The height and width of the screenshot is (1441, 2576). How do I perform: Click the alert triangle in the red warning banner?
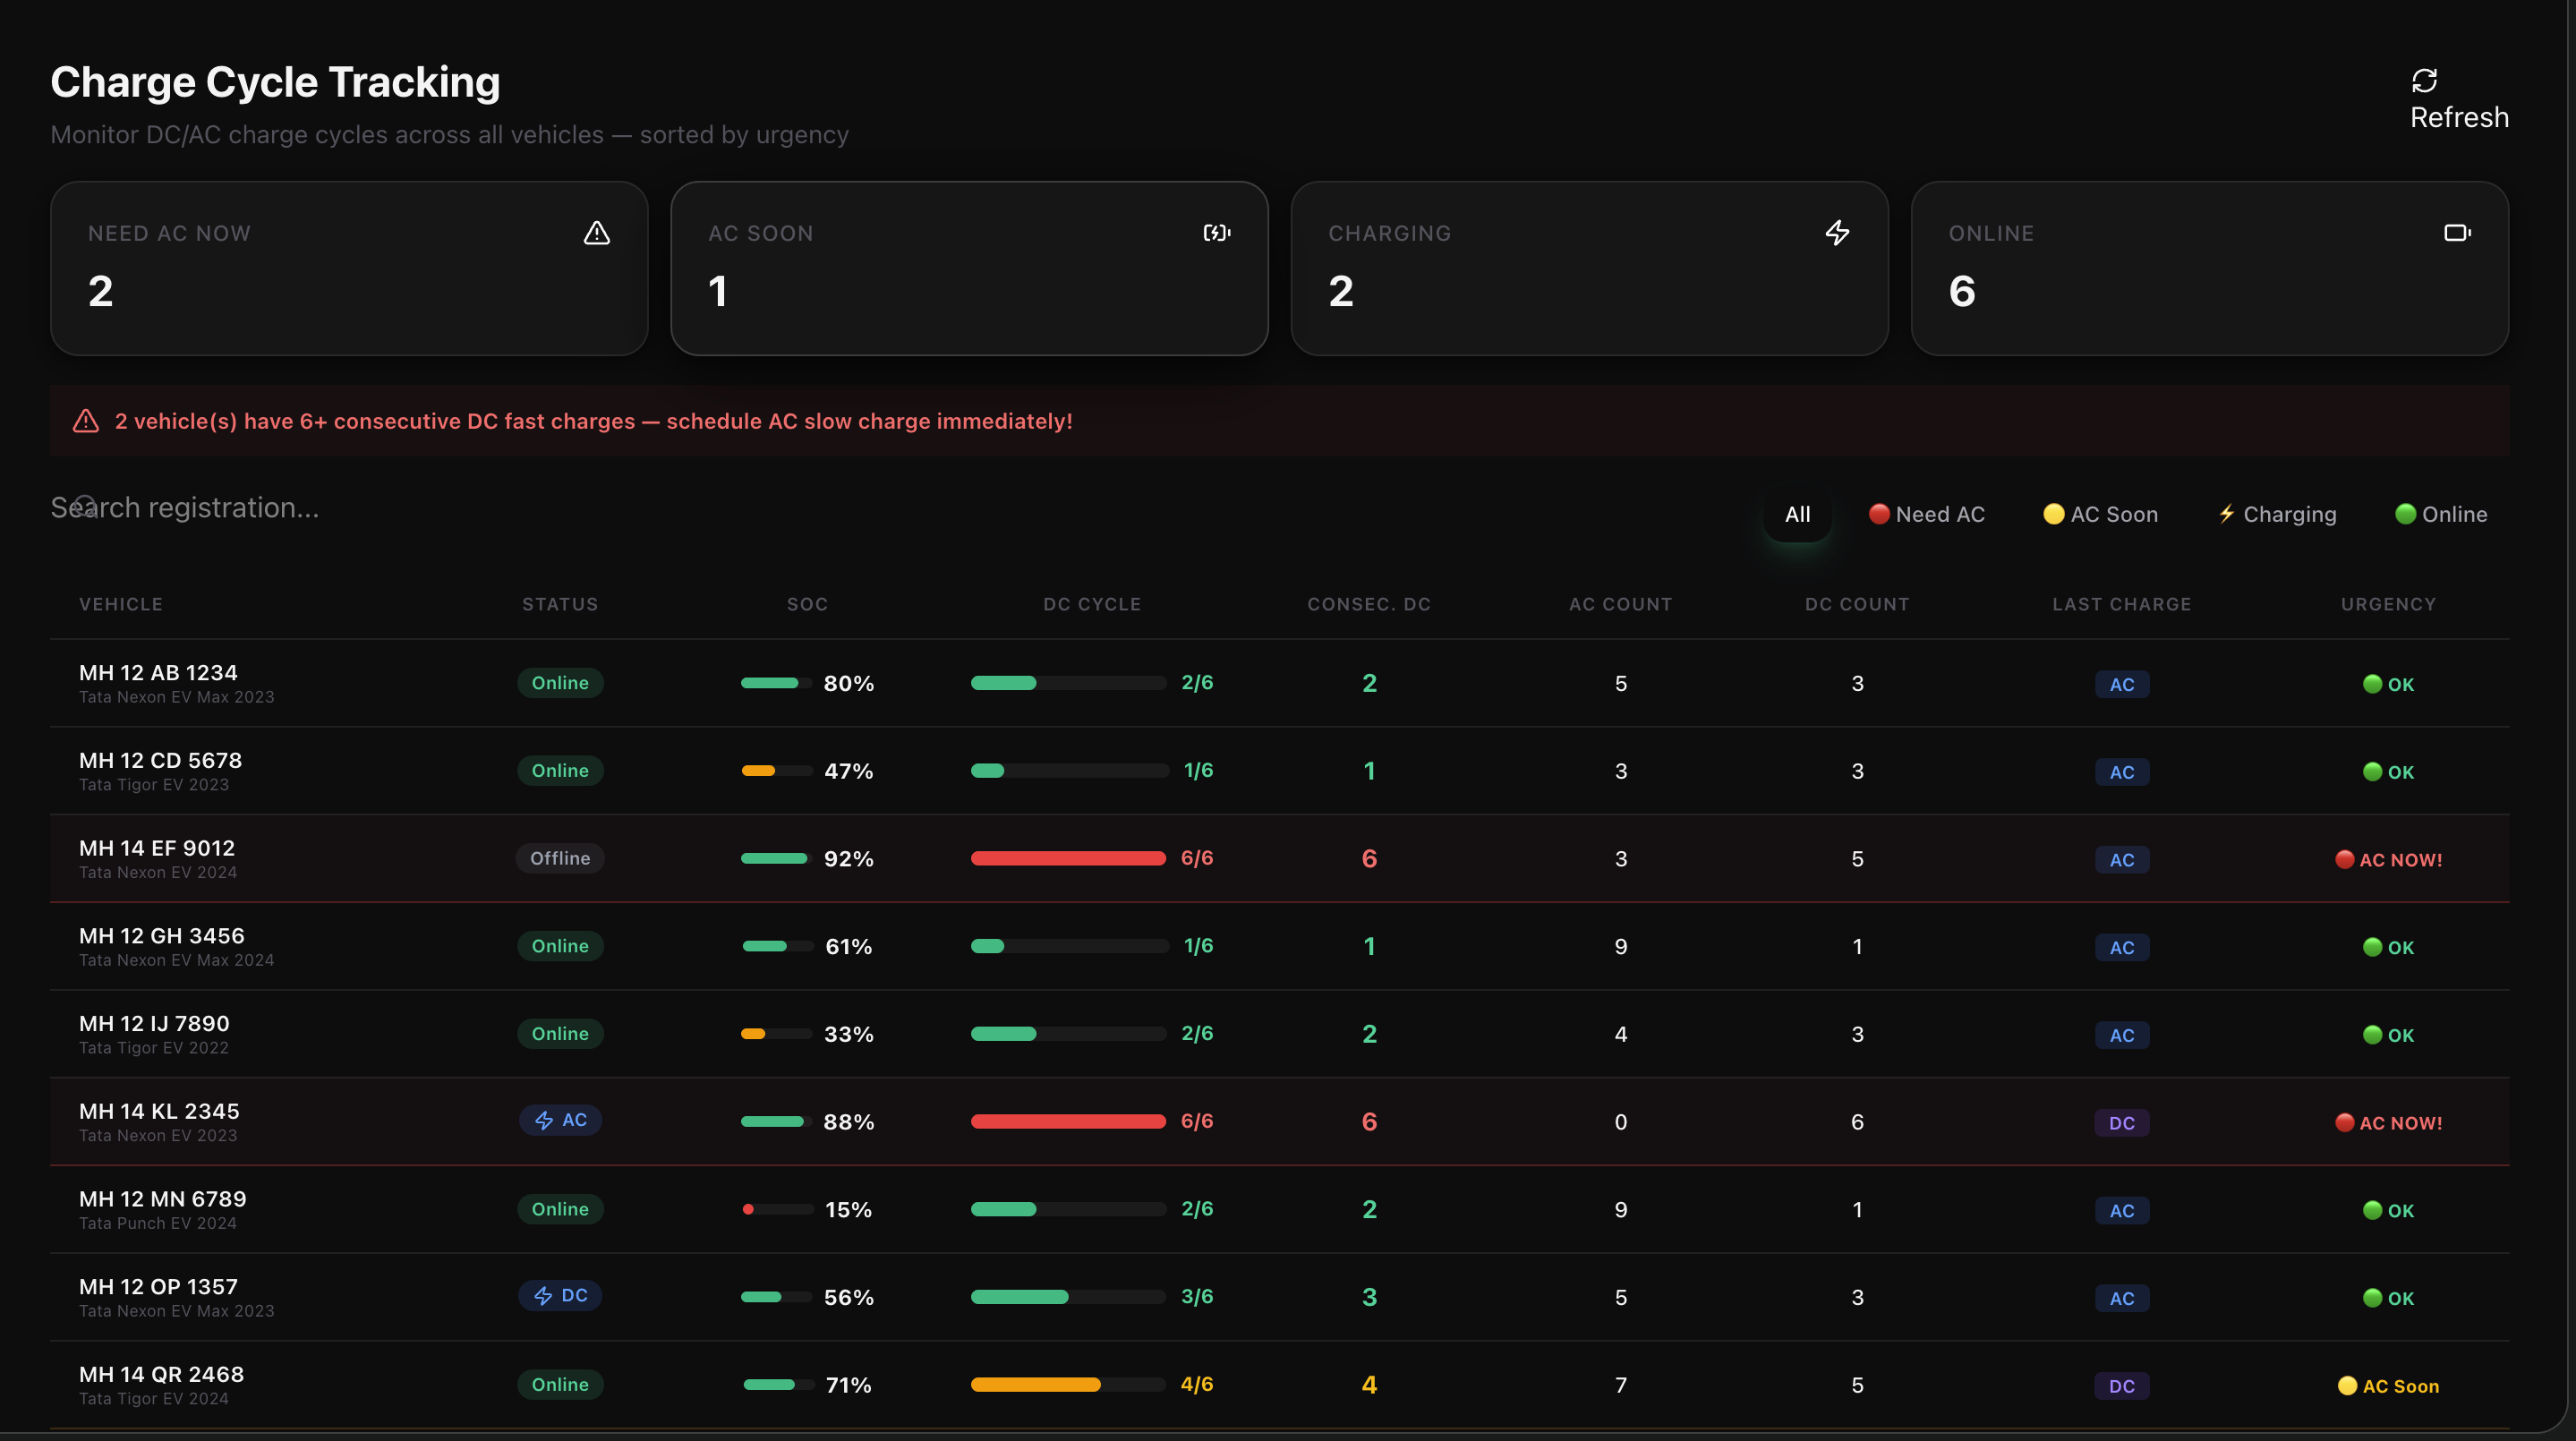pyautogui.click(x=86, y=421)
